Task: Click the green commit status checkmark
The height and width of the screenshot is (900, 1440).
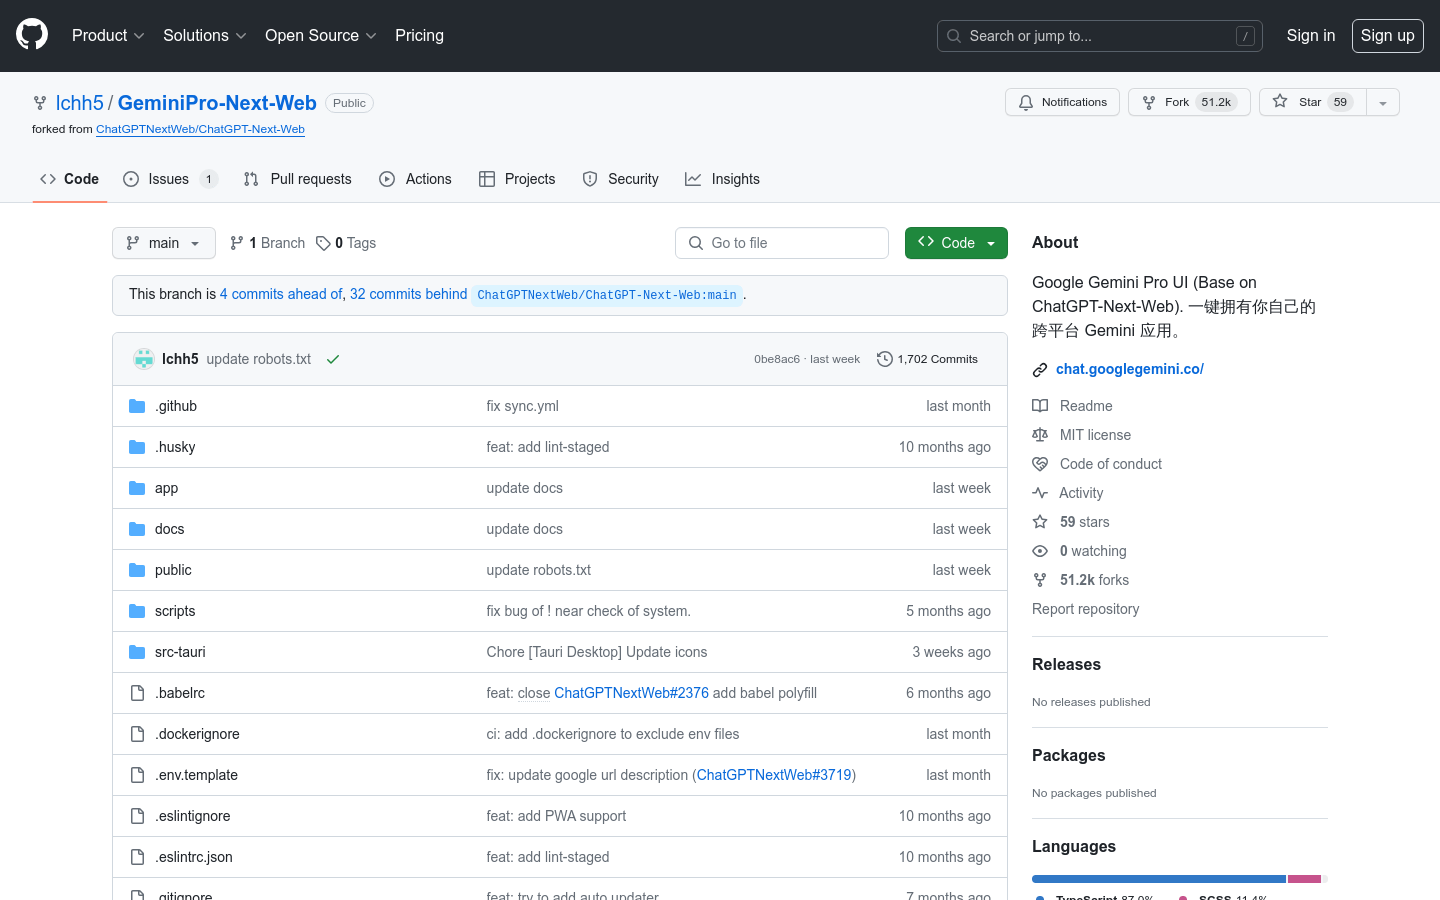Action: pos(333,359)
